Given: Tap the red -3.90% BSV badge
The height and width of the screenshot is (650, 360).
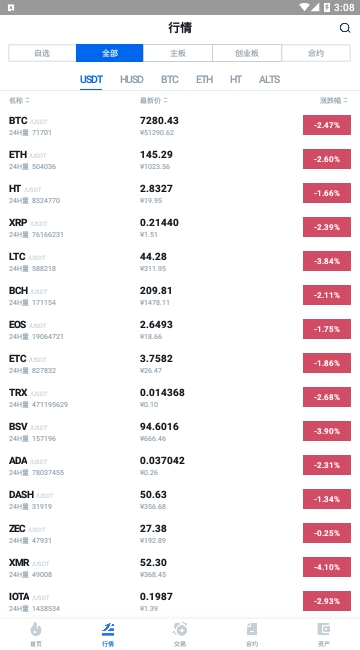Looking at the screenshot, I should (x=327, y=431).
